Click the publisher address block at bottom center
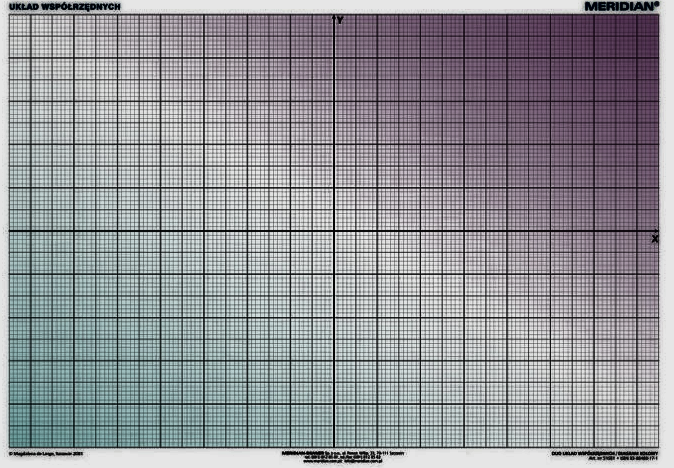Image resolution: width=674 pixels, height=468 pixels. point(343,457)
